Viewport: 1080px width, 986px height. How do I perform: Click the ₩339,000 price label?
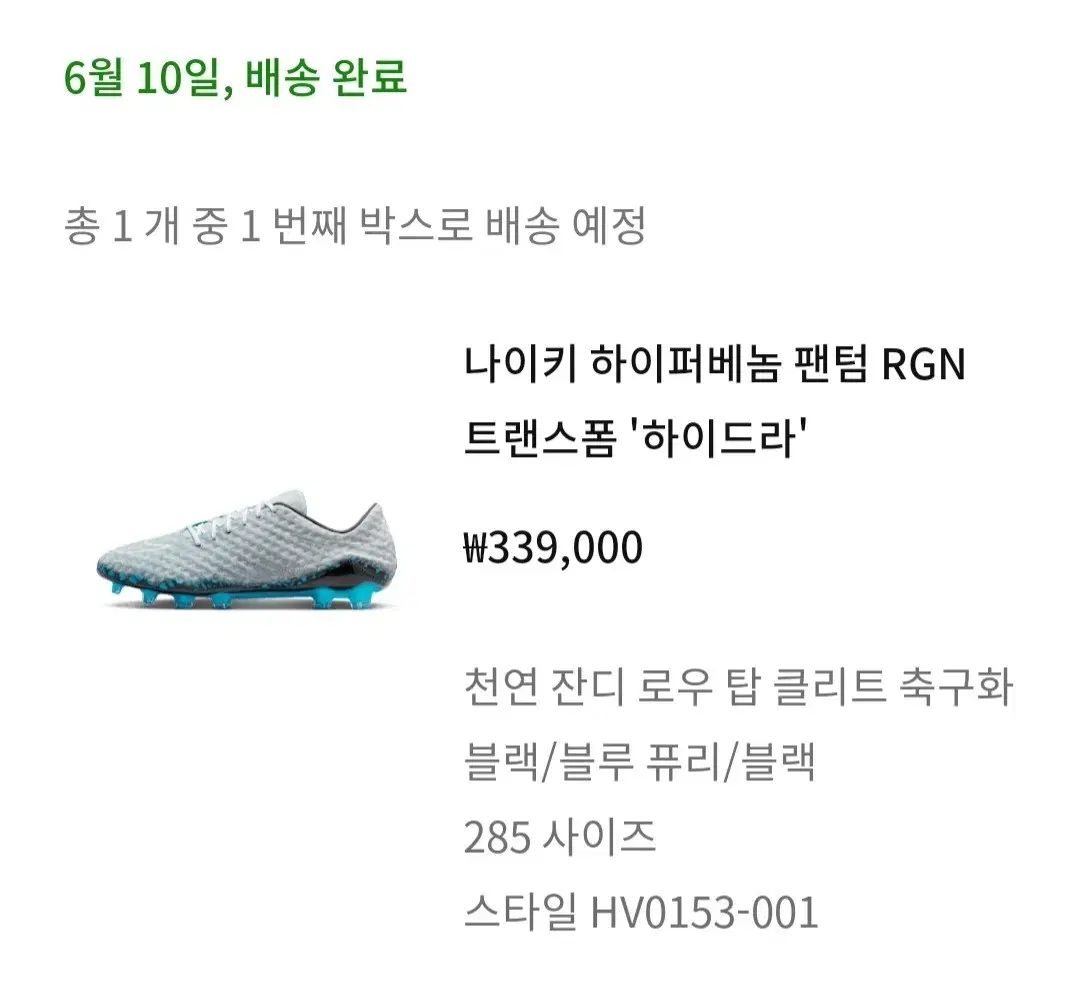point(553,548)
